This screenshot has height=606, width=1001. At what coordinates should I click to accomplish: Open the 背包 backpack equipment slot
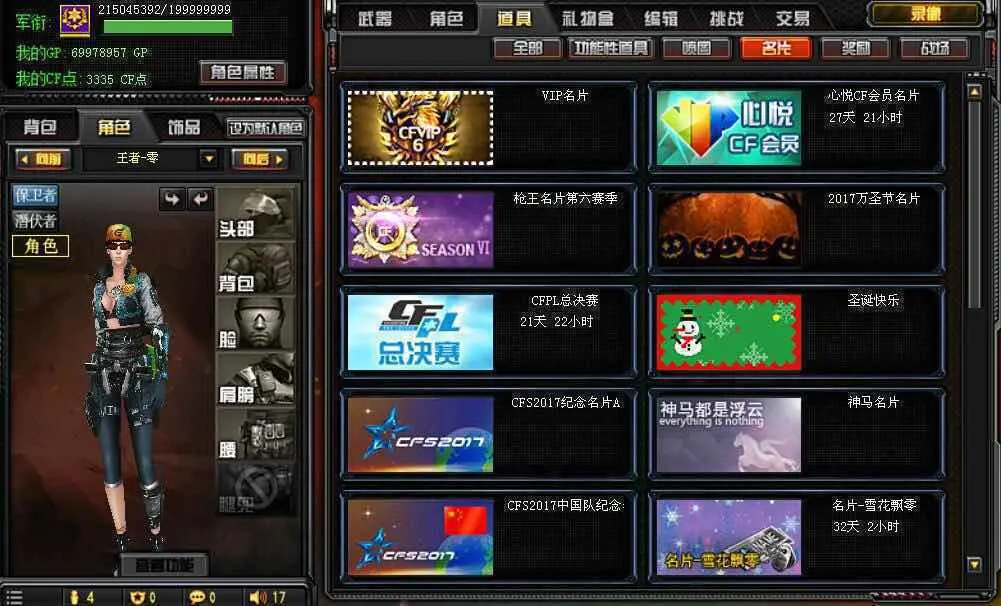(x=256, y=268)
